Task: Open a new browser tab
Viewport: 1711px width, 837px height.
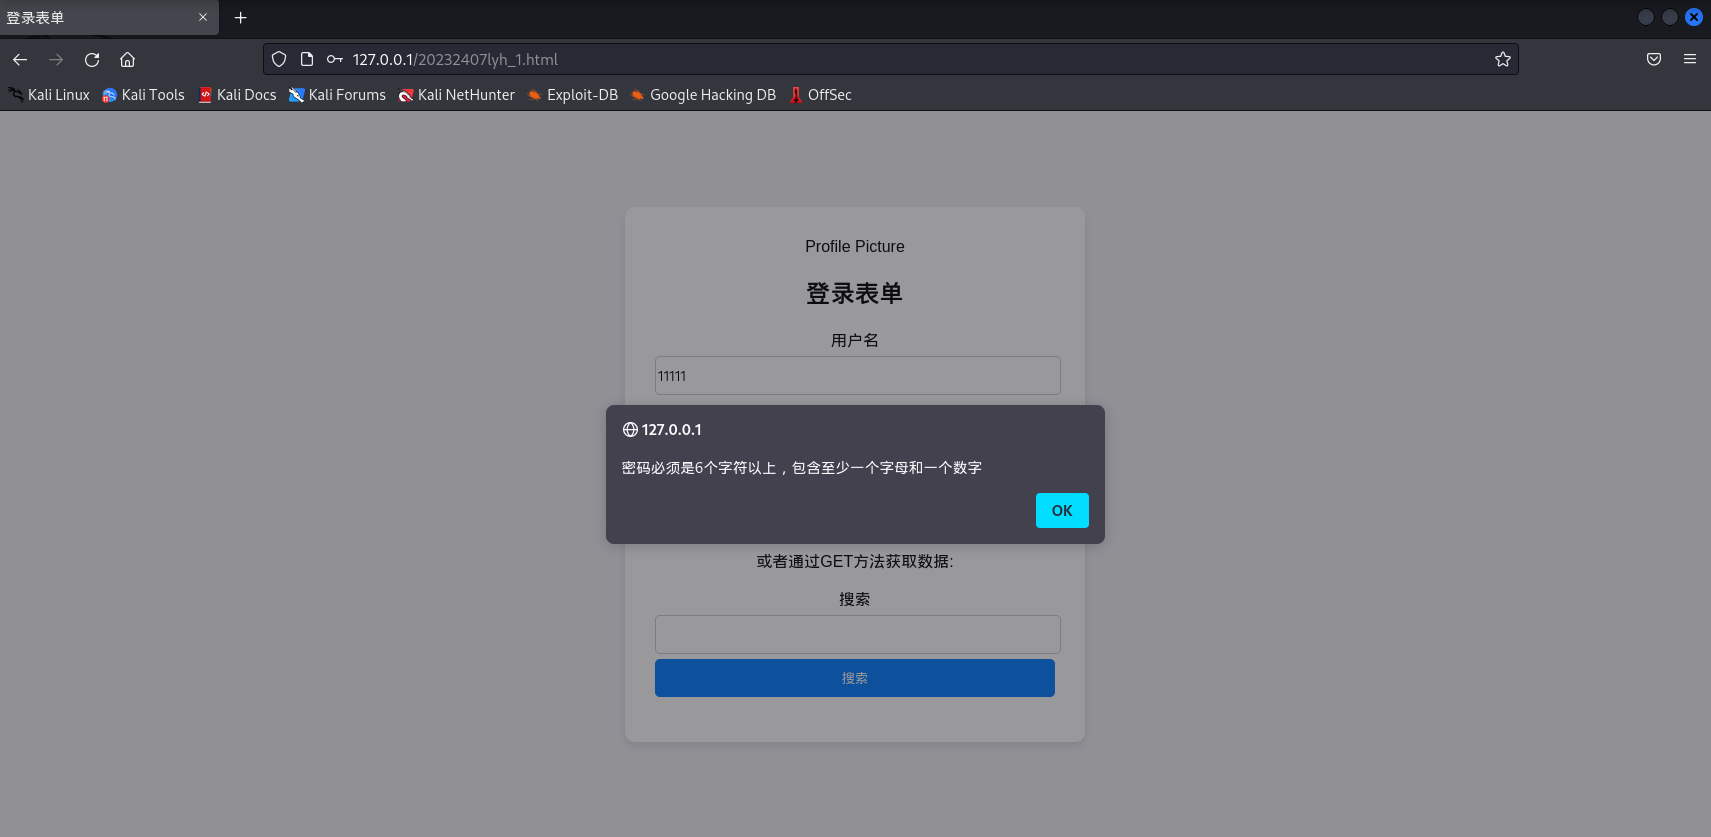Action: tap(240, 18)
